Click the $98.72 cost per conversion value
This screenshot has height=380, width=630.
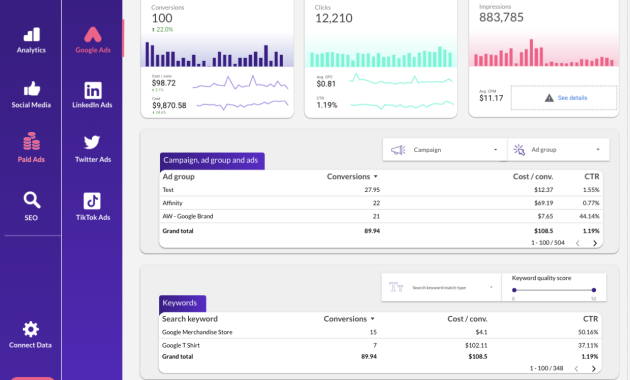click(x=164, y=83)
